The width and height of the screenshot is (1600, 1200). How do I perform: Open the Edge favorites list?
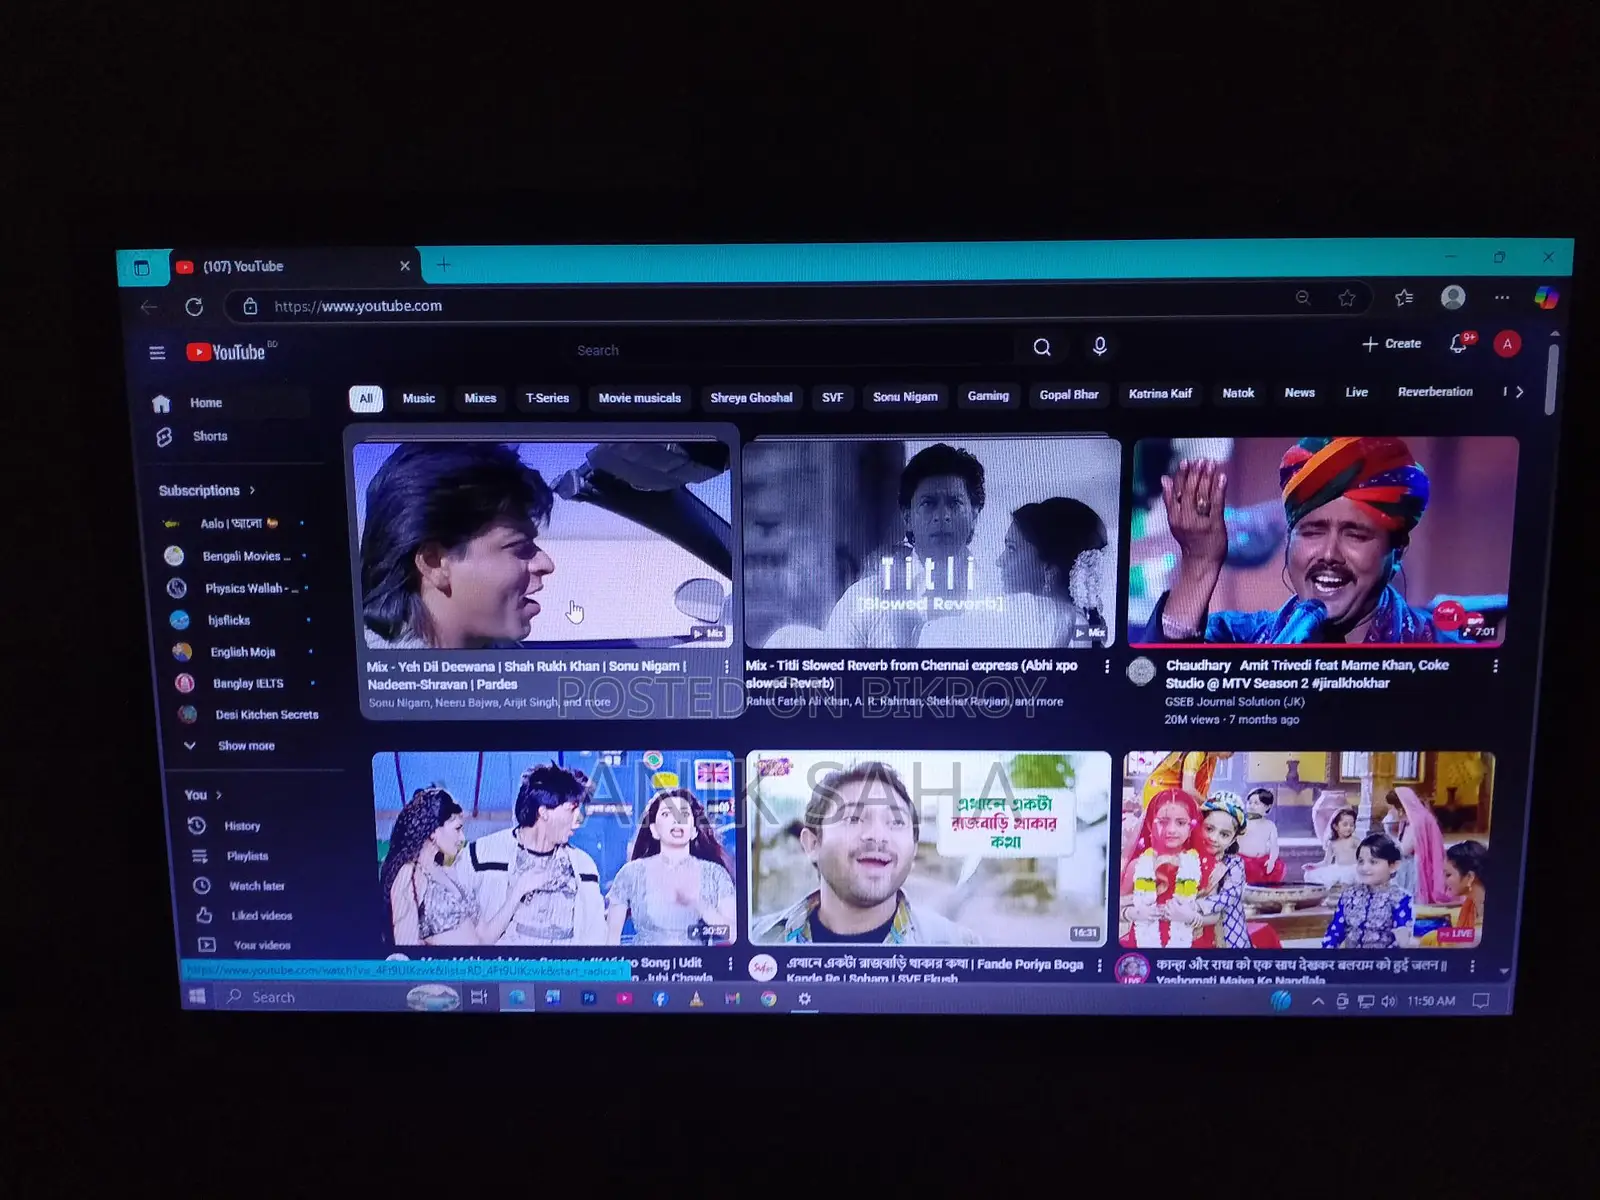pyautogui.click(x=1403, y=297)
